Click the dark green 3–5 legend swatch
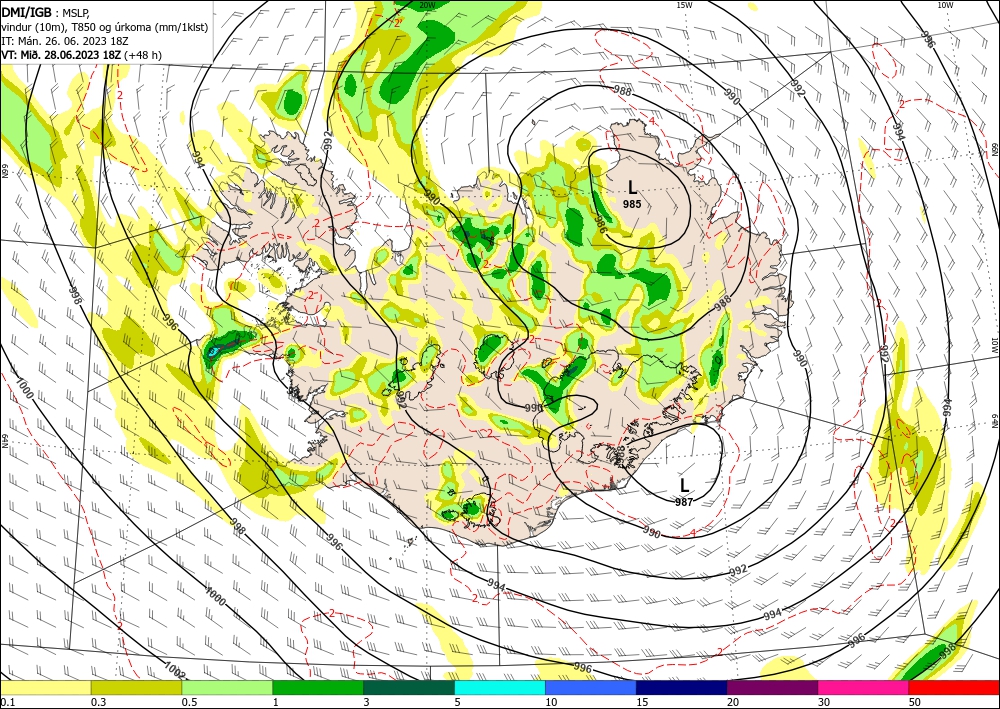 click(409, 687)
